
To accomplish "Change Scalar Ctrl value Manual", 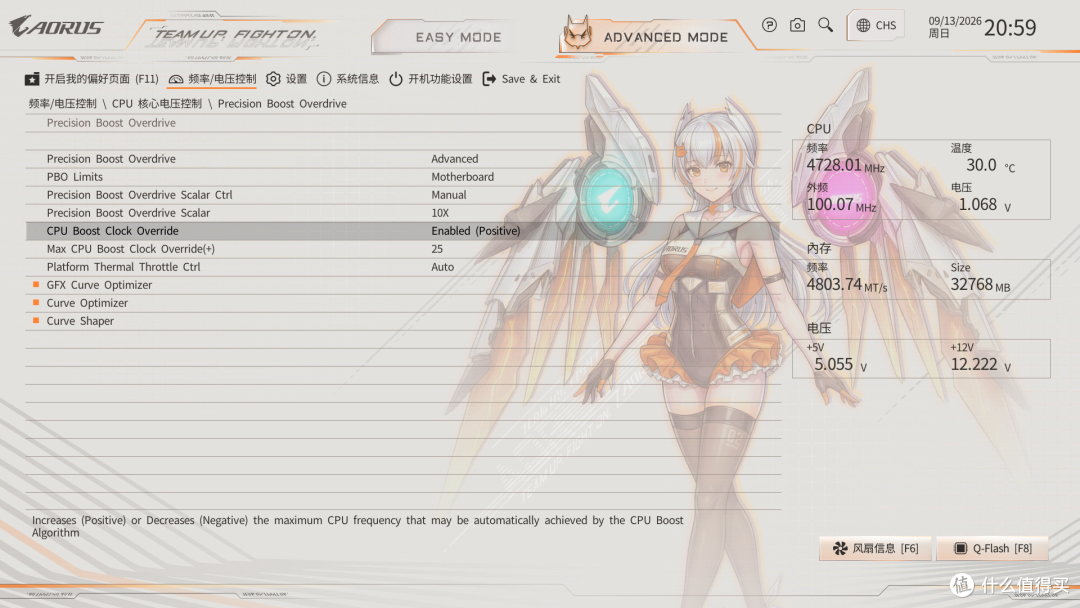I will pyautogui.click(x=448, y=195).
